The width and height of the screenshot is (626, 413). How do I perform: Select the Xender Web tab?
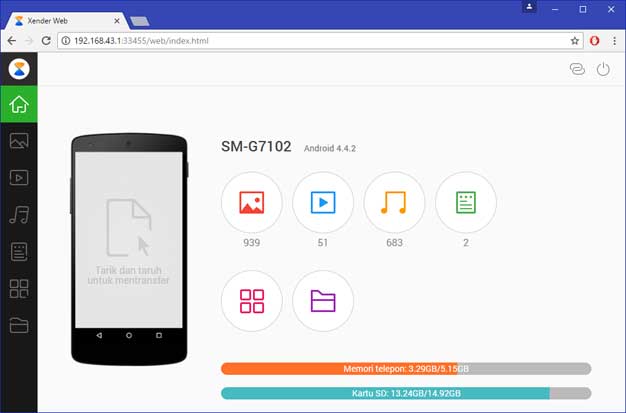click(66, 21)
